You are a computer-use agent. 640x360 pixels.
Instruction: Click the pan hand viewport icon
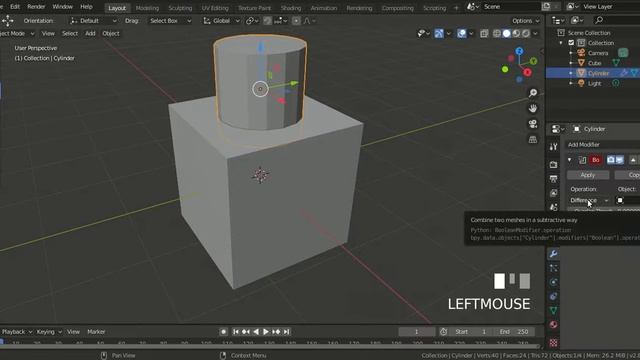[x=533, y=109]
